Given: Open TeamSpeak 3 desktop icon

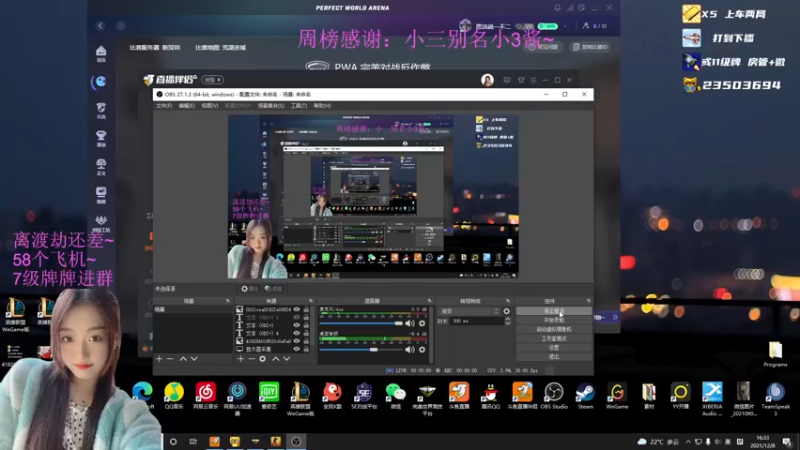Looking at the screenshot, I should [775, 398].
